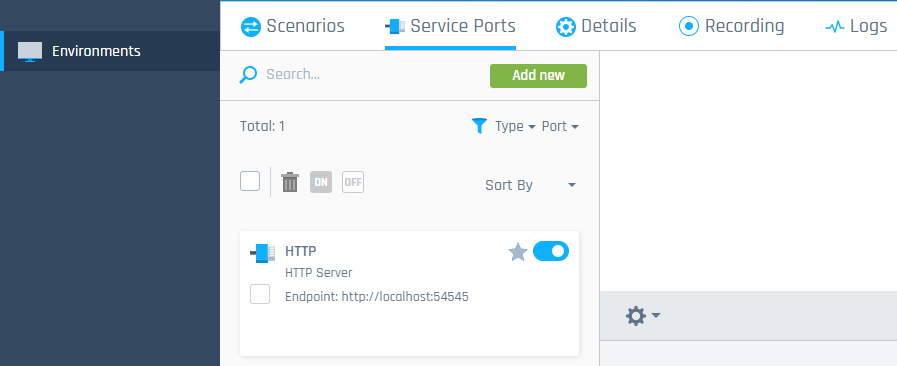Click the filter funnel icon

point(479,126)
